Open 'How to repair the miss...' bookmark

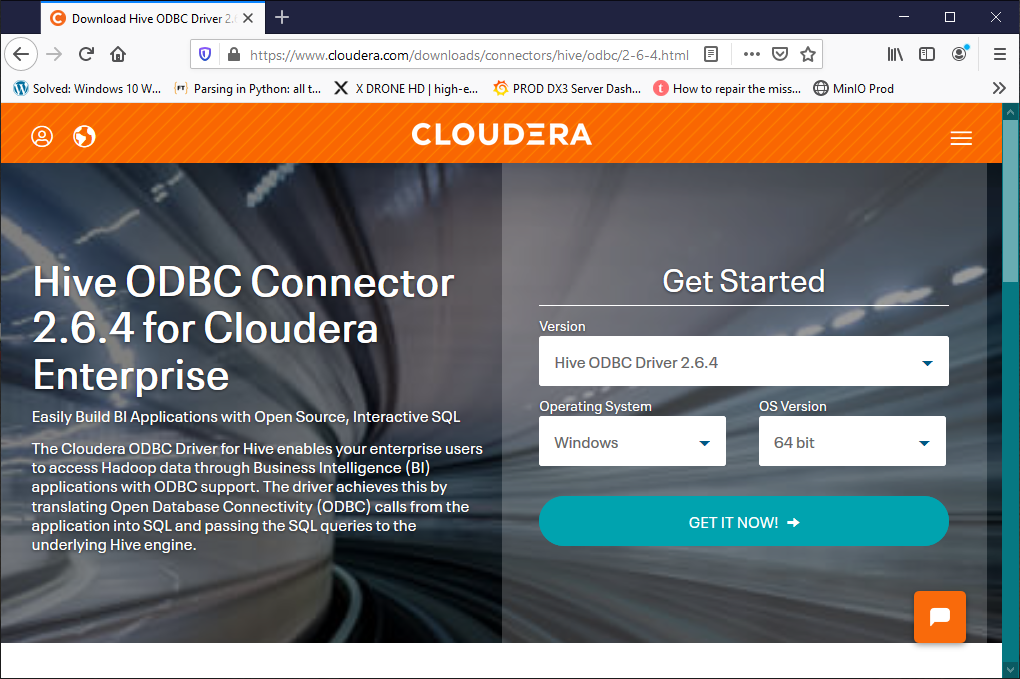tap(727, 88)
